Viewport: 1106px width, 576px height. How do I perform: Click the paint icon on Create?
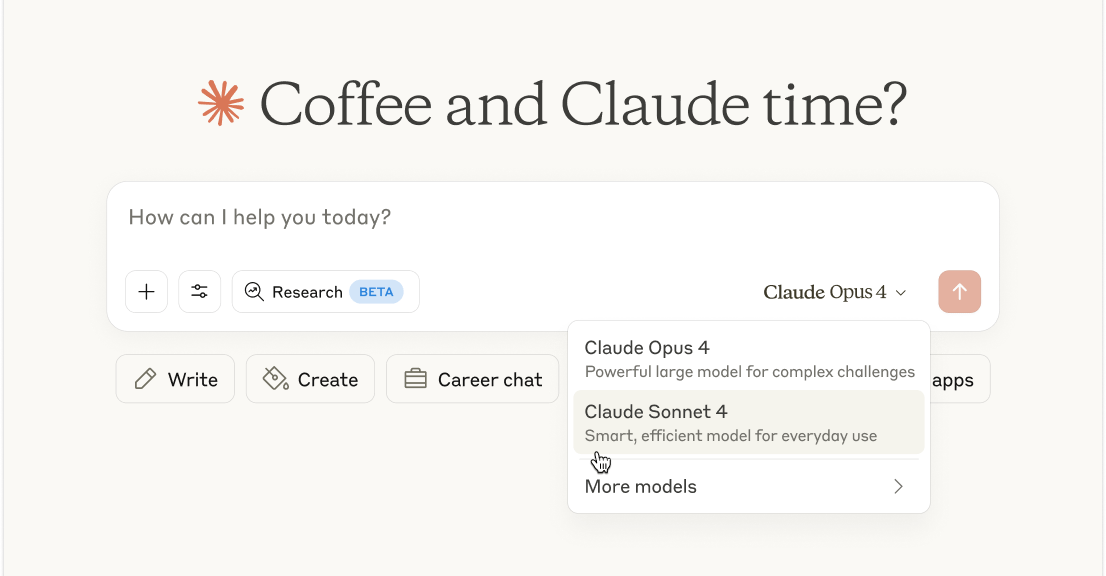275,379
